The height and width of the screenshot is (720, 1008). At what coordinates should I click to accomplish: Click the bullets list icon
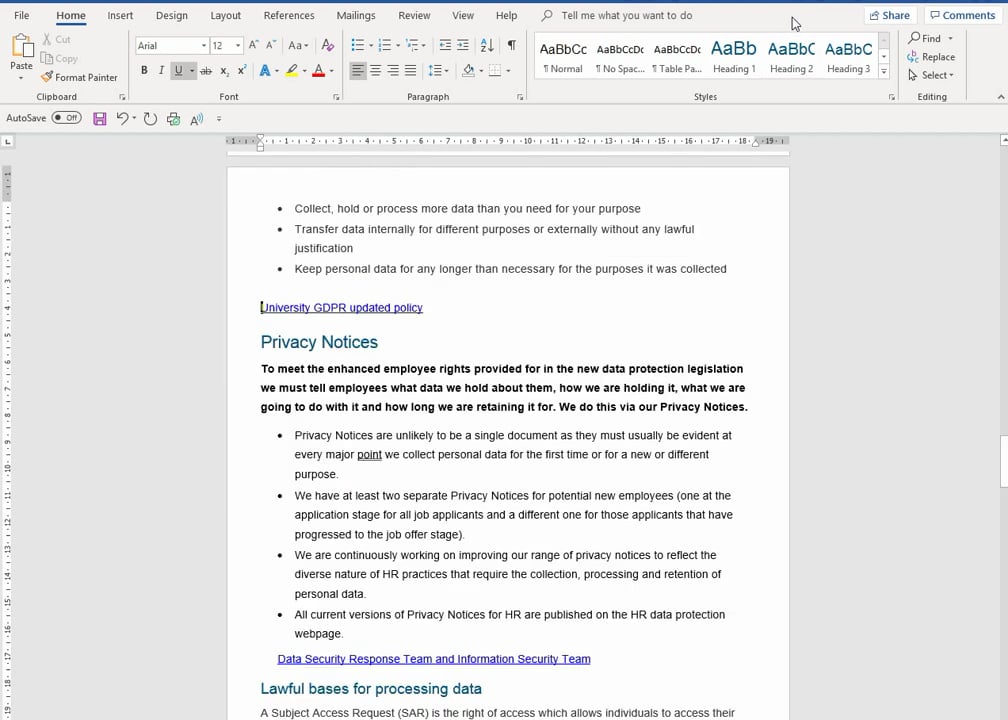[x=358, y=45]
